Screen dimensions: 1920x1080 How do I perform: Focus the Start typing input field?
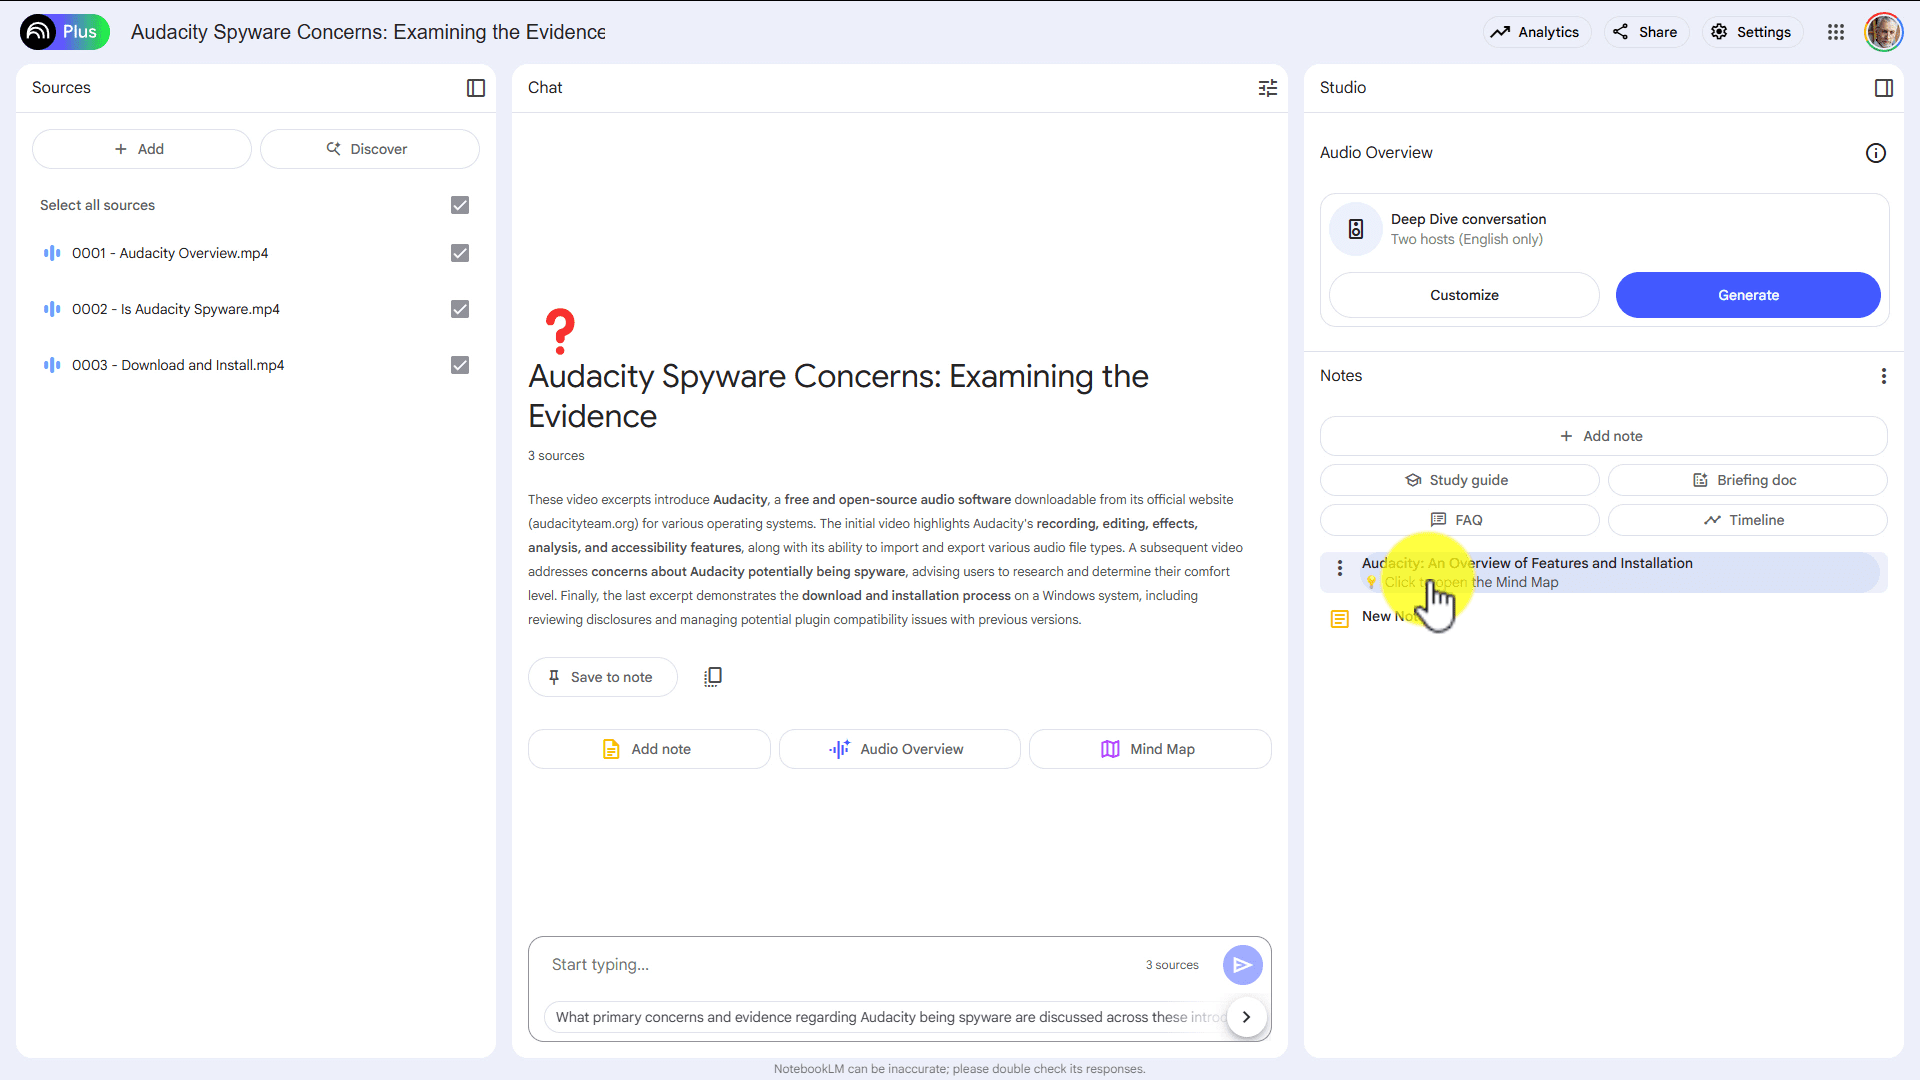[840, 965]
